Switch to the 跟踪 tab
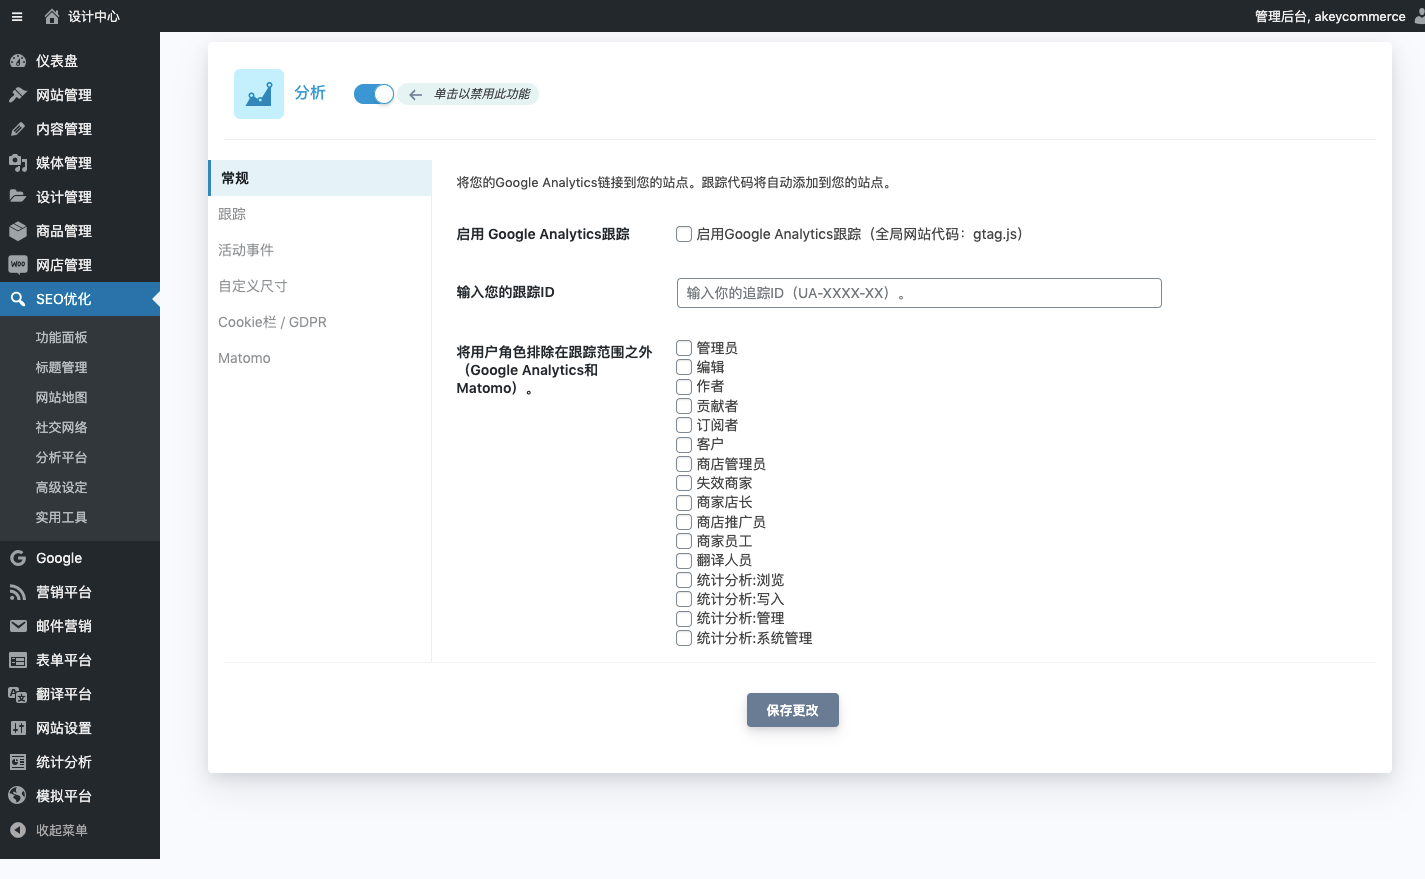The width and height of the screenshot is (1425, 879). click(x=320, y=214)
